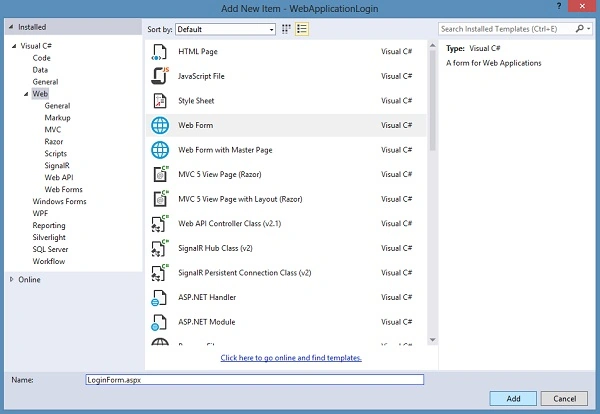Select the Web Form globe icon
The width and height of the screenshot is (600, 414).
[160, 126]
